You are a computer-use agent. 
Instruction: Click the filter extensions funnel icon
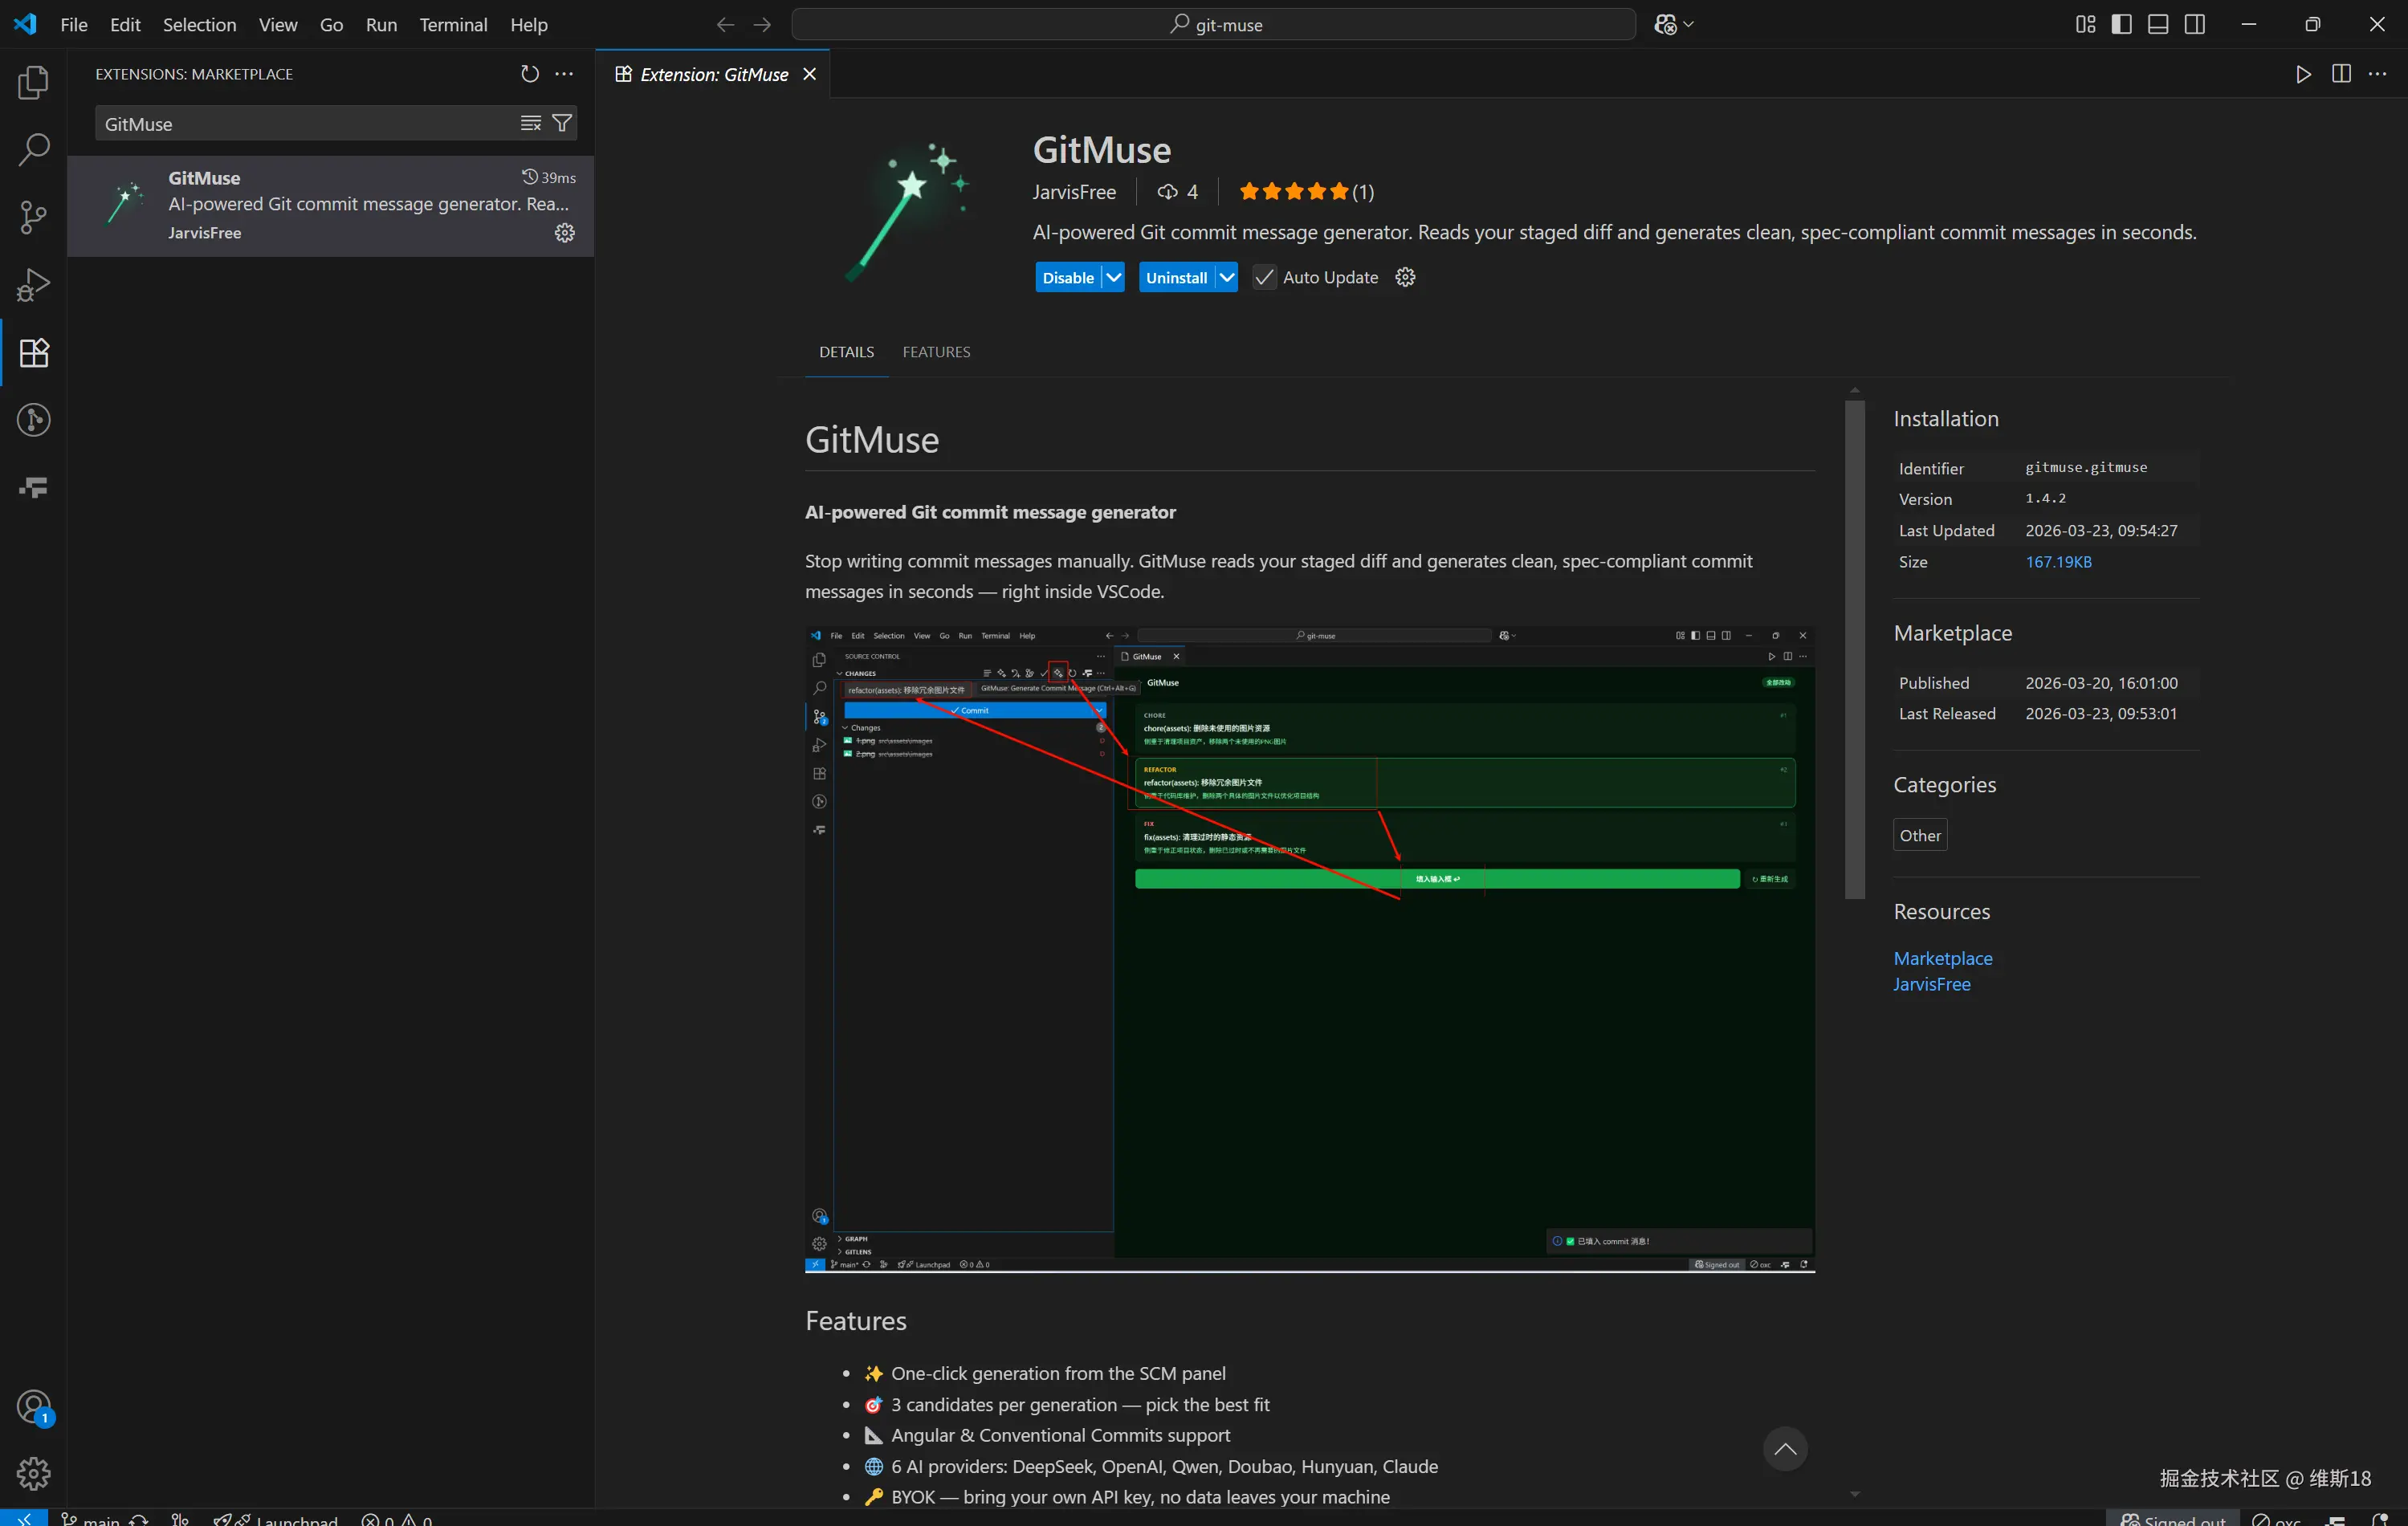[x=562, y=123]
